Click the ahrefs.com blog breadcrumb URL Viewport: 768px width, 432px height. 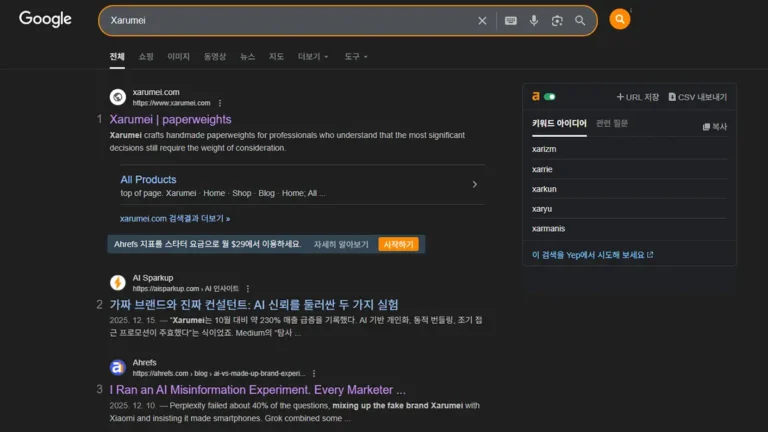(x=219, y=374)
